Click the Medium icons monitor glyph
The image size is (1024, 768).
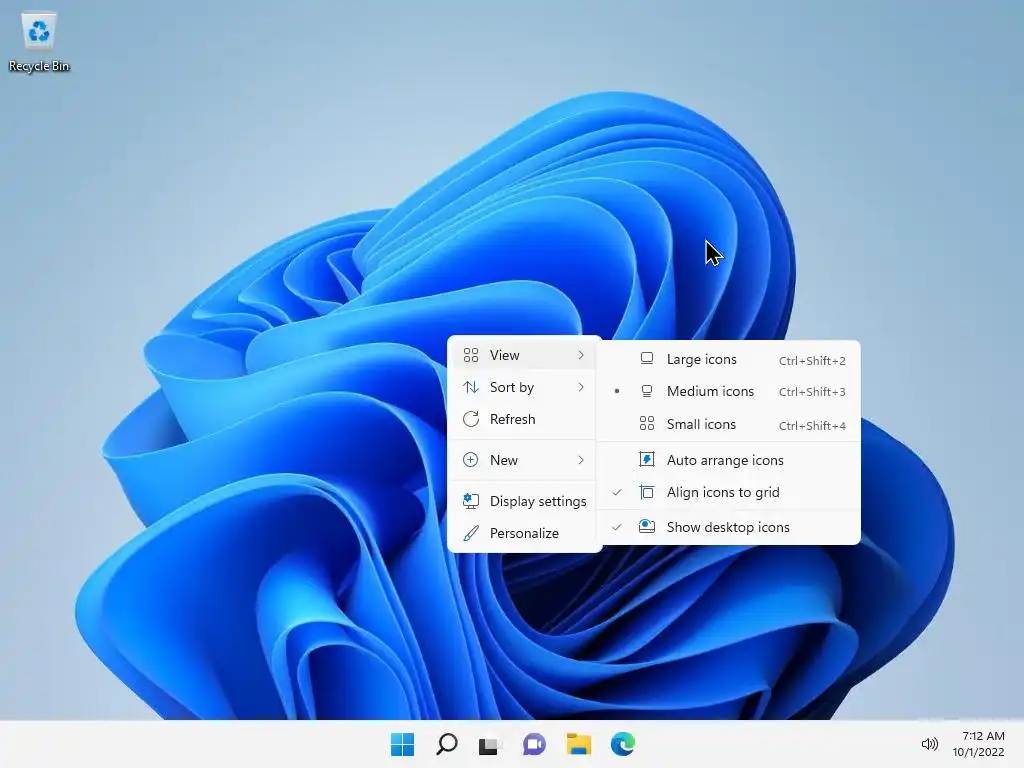647,391
